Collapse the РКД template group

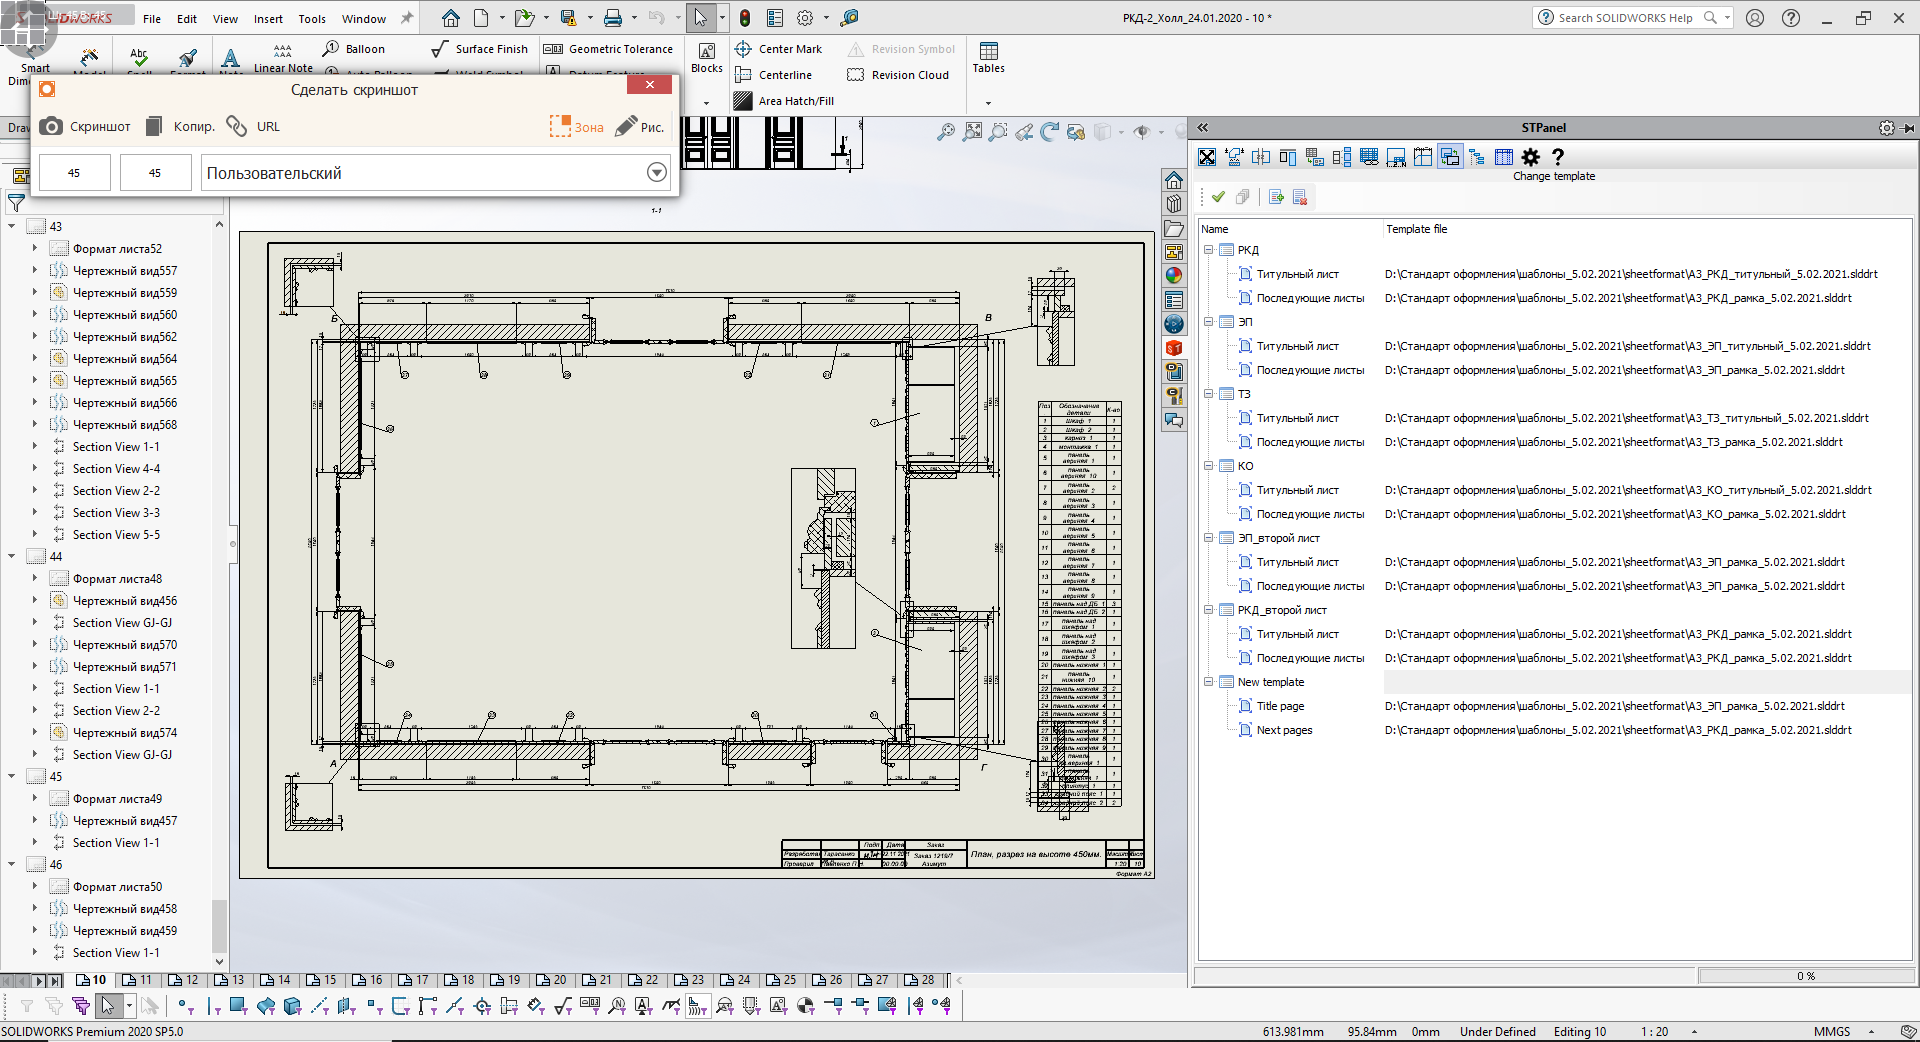pyautogui.click(x=1209, y=250)
